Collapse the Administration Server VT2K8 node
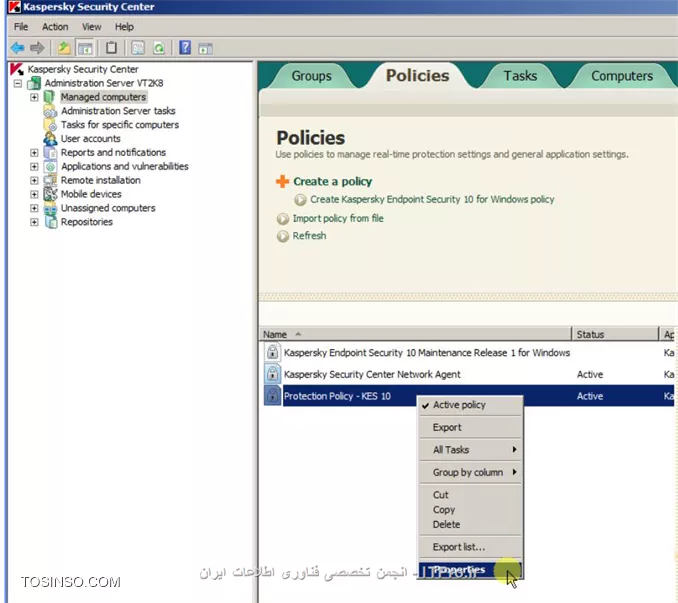 tap(18, 83)
